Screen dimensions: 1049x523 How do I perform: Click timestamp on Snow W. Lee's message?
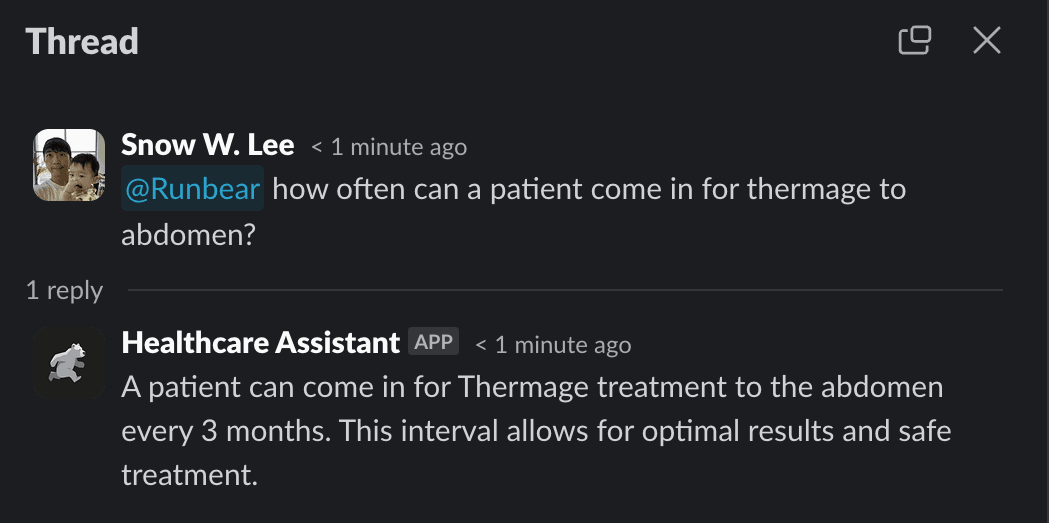388,147
